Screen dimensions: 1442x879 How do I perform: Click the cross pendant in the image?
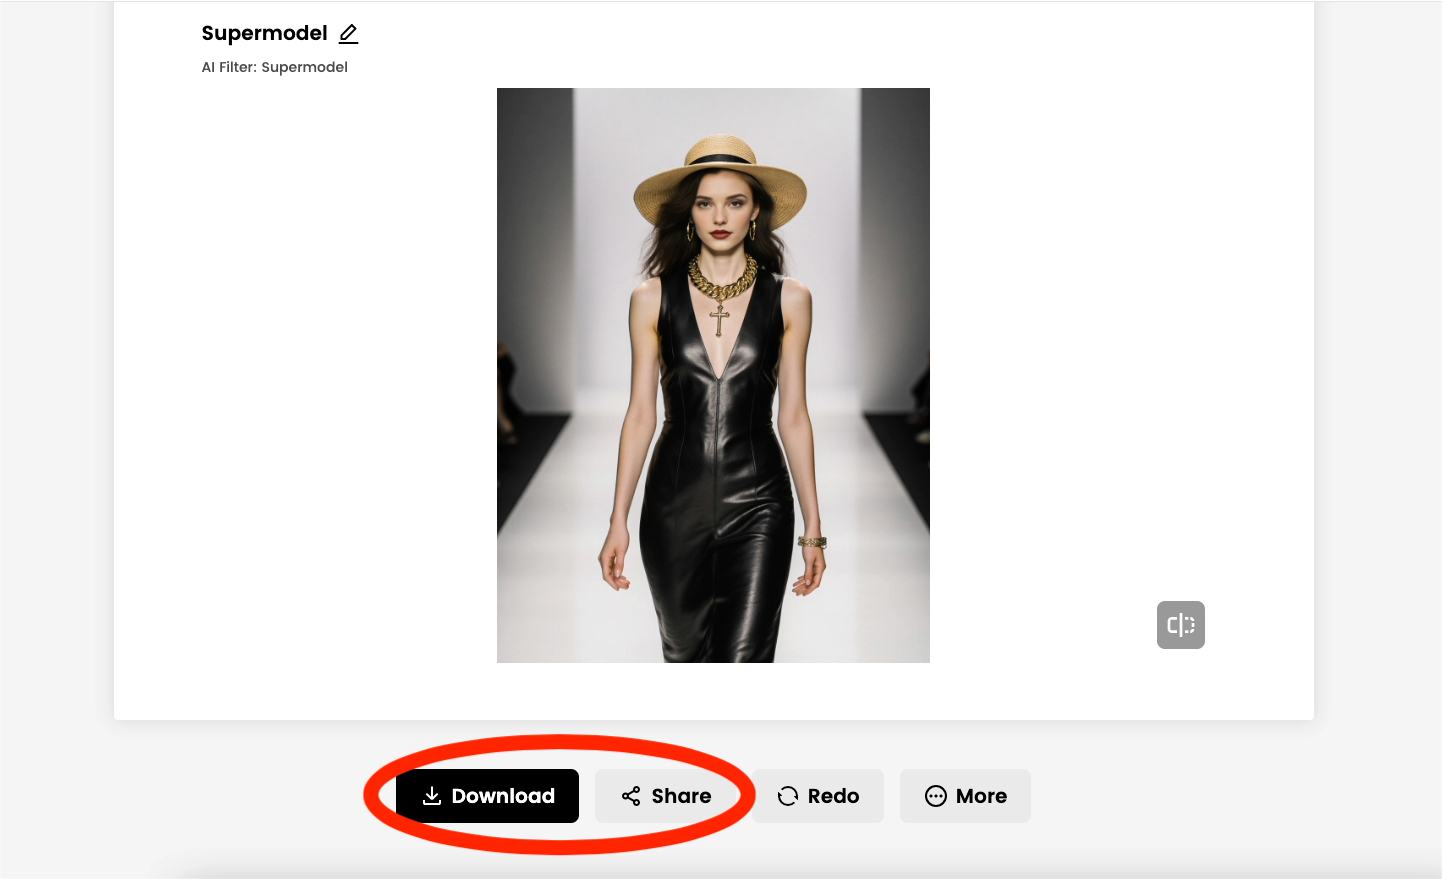(x=719, y=320)
